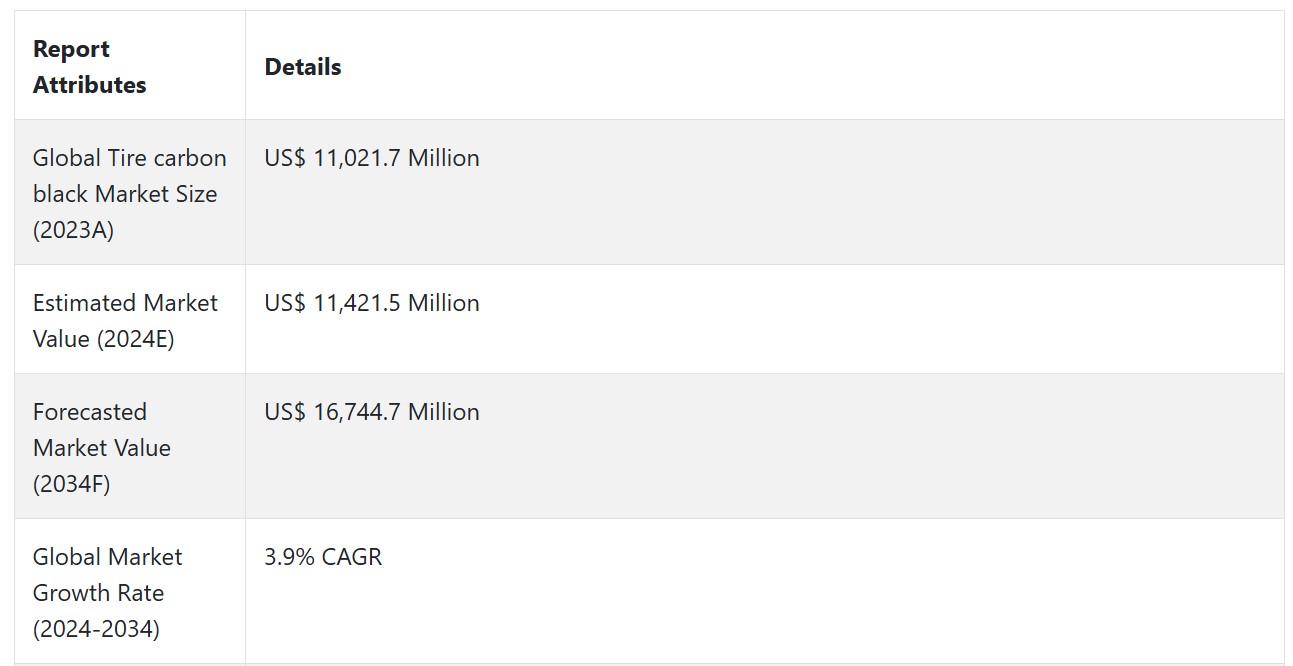Click the text black Market Size

pyautogui.click(x=125, y=194)
